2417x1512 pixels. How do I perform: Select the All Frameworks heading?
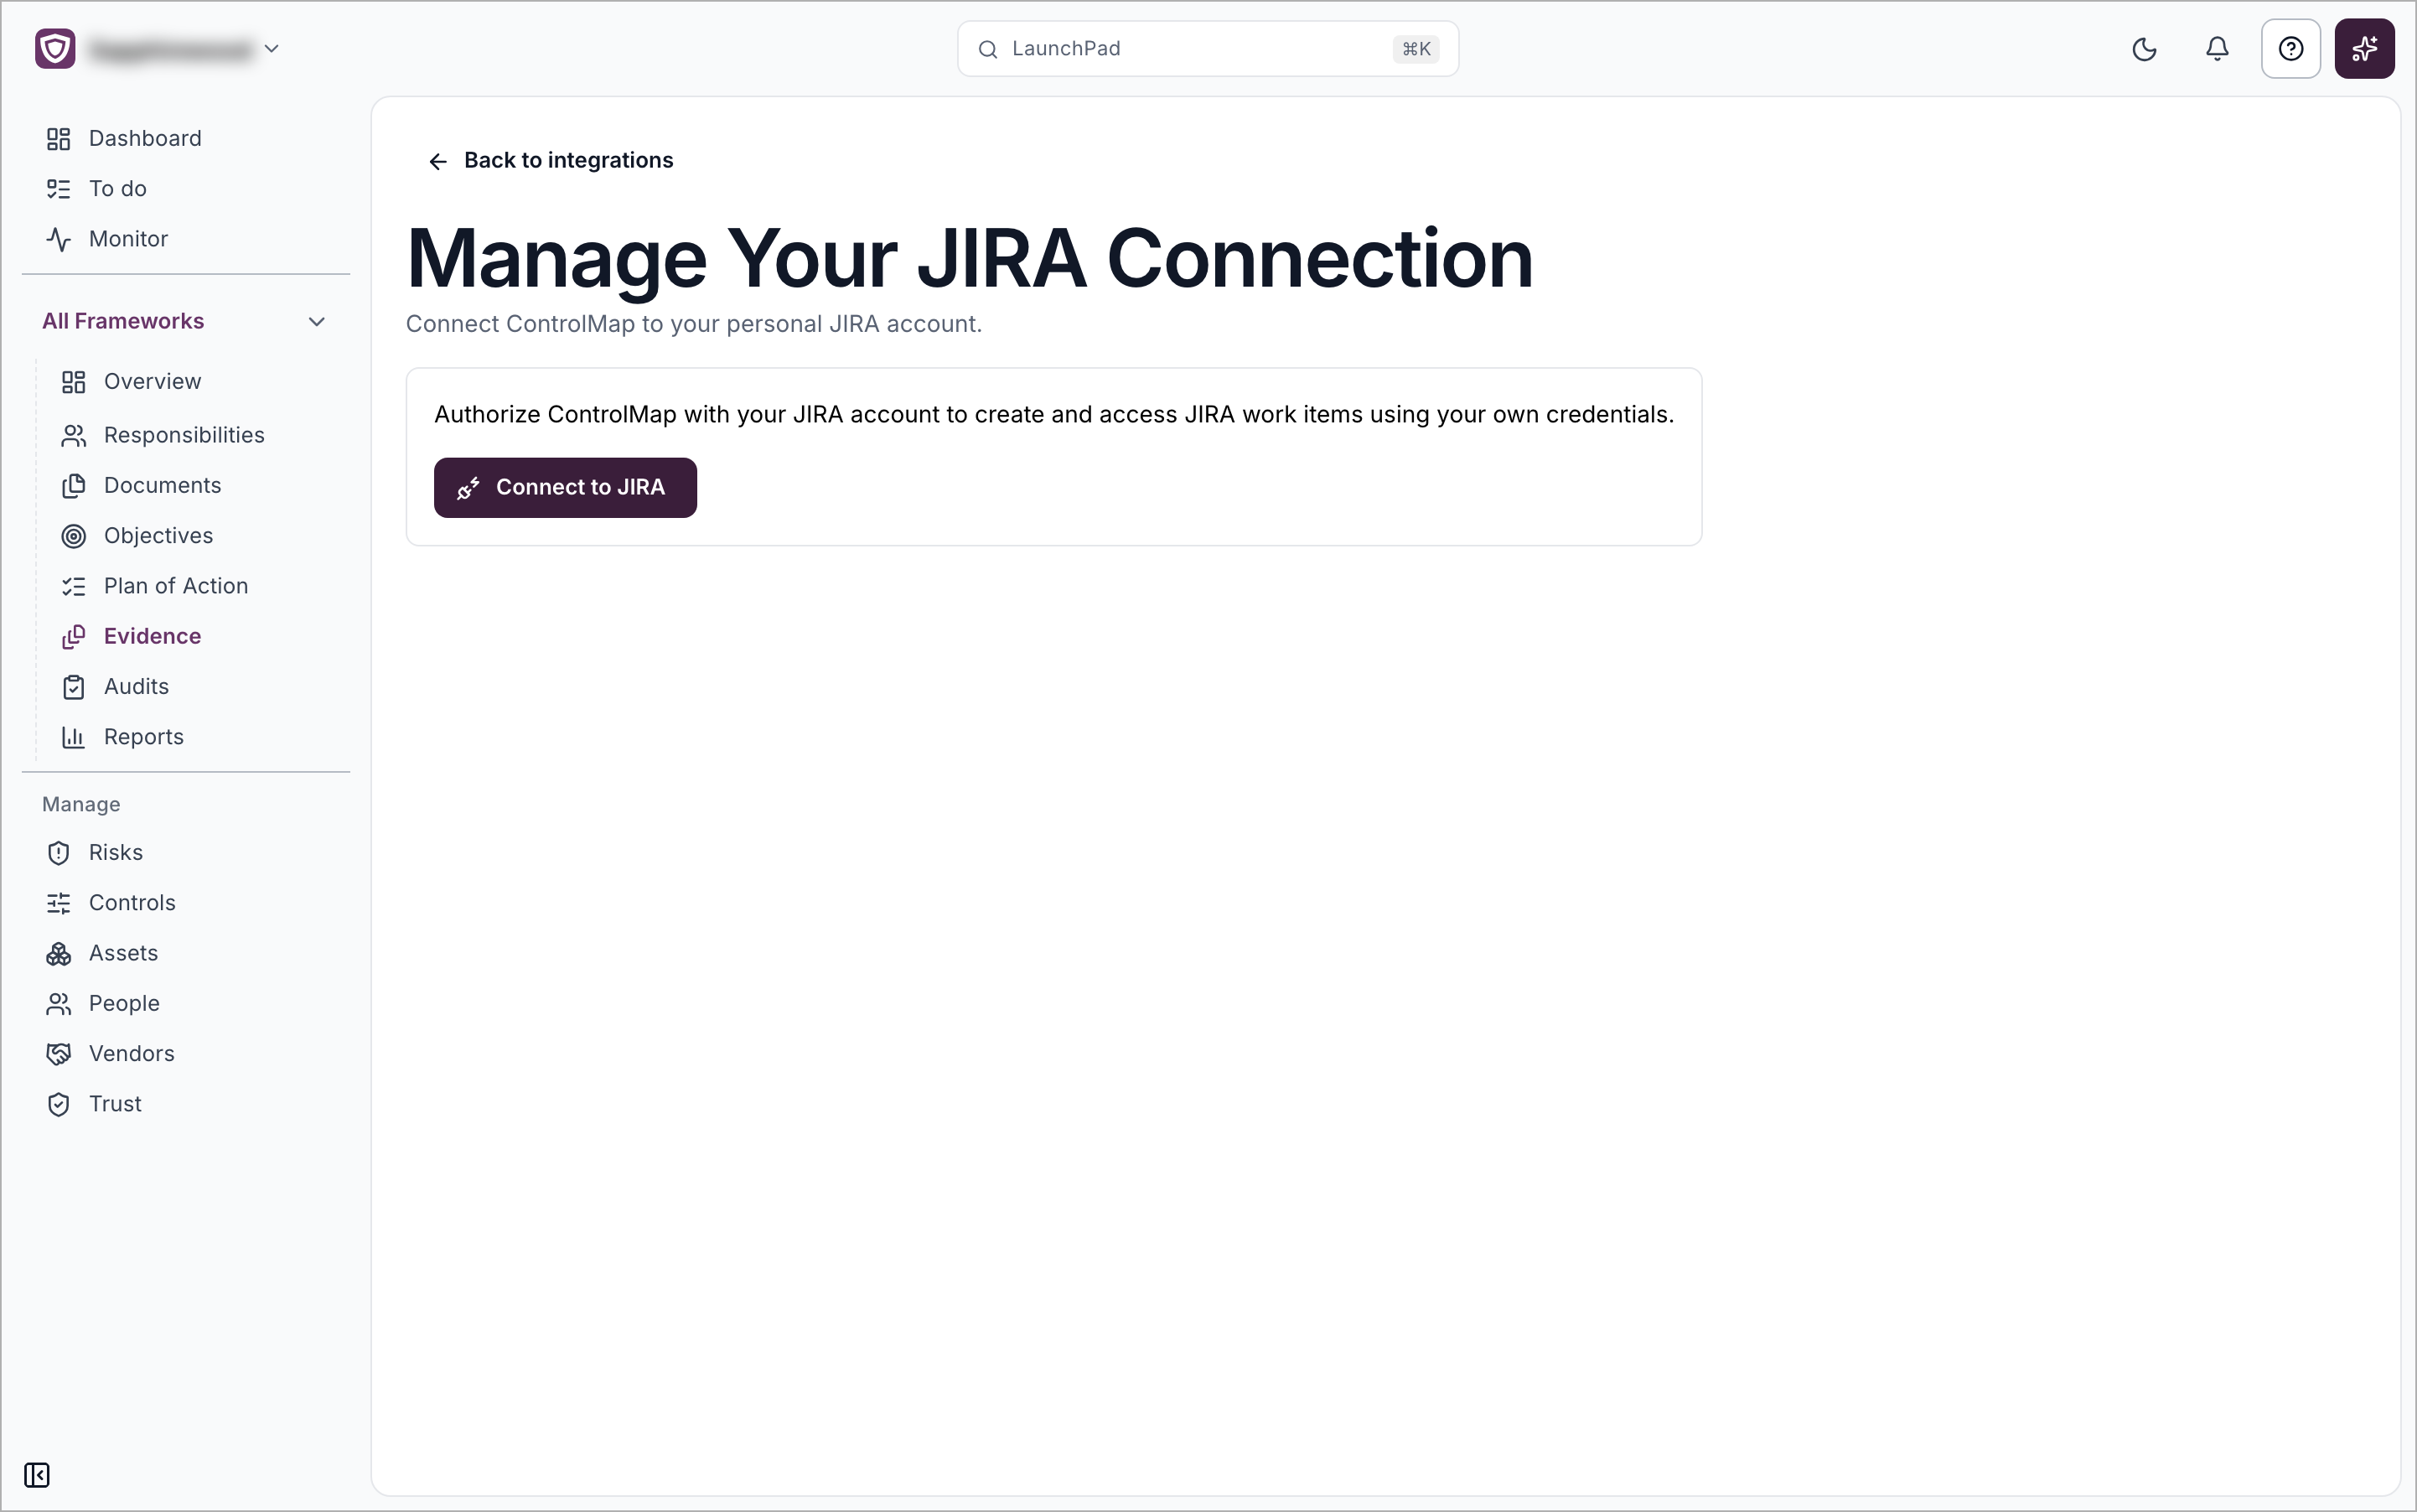pos(123,321)
